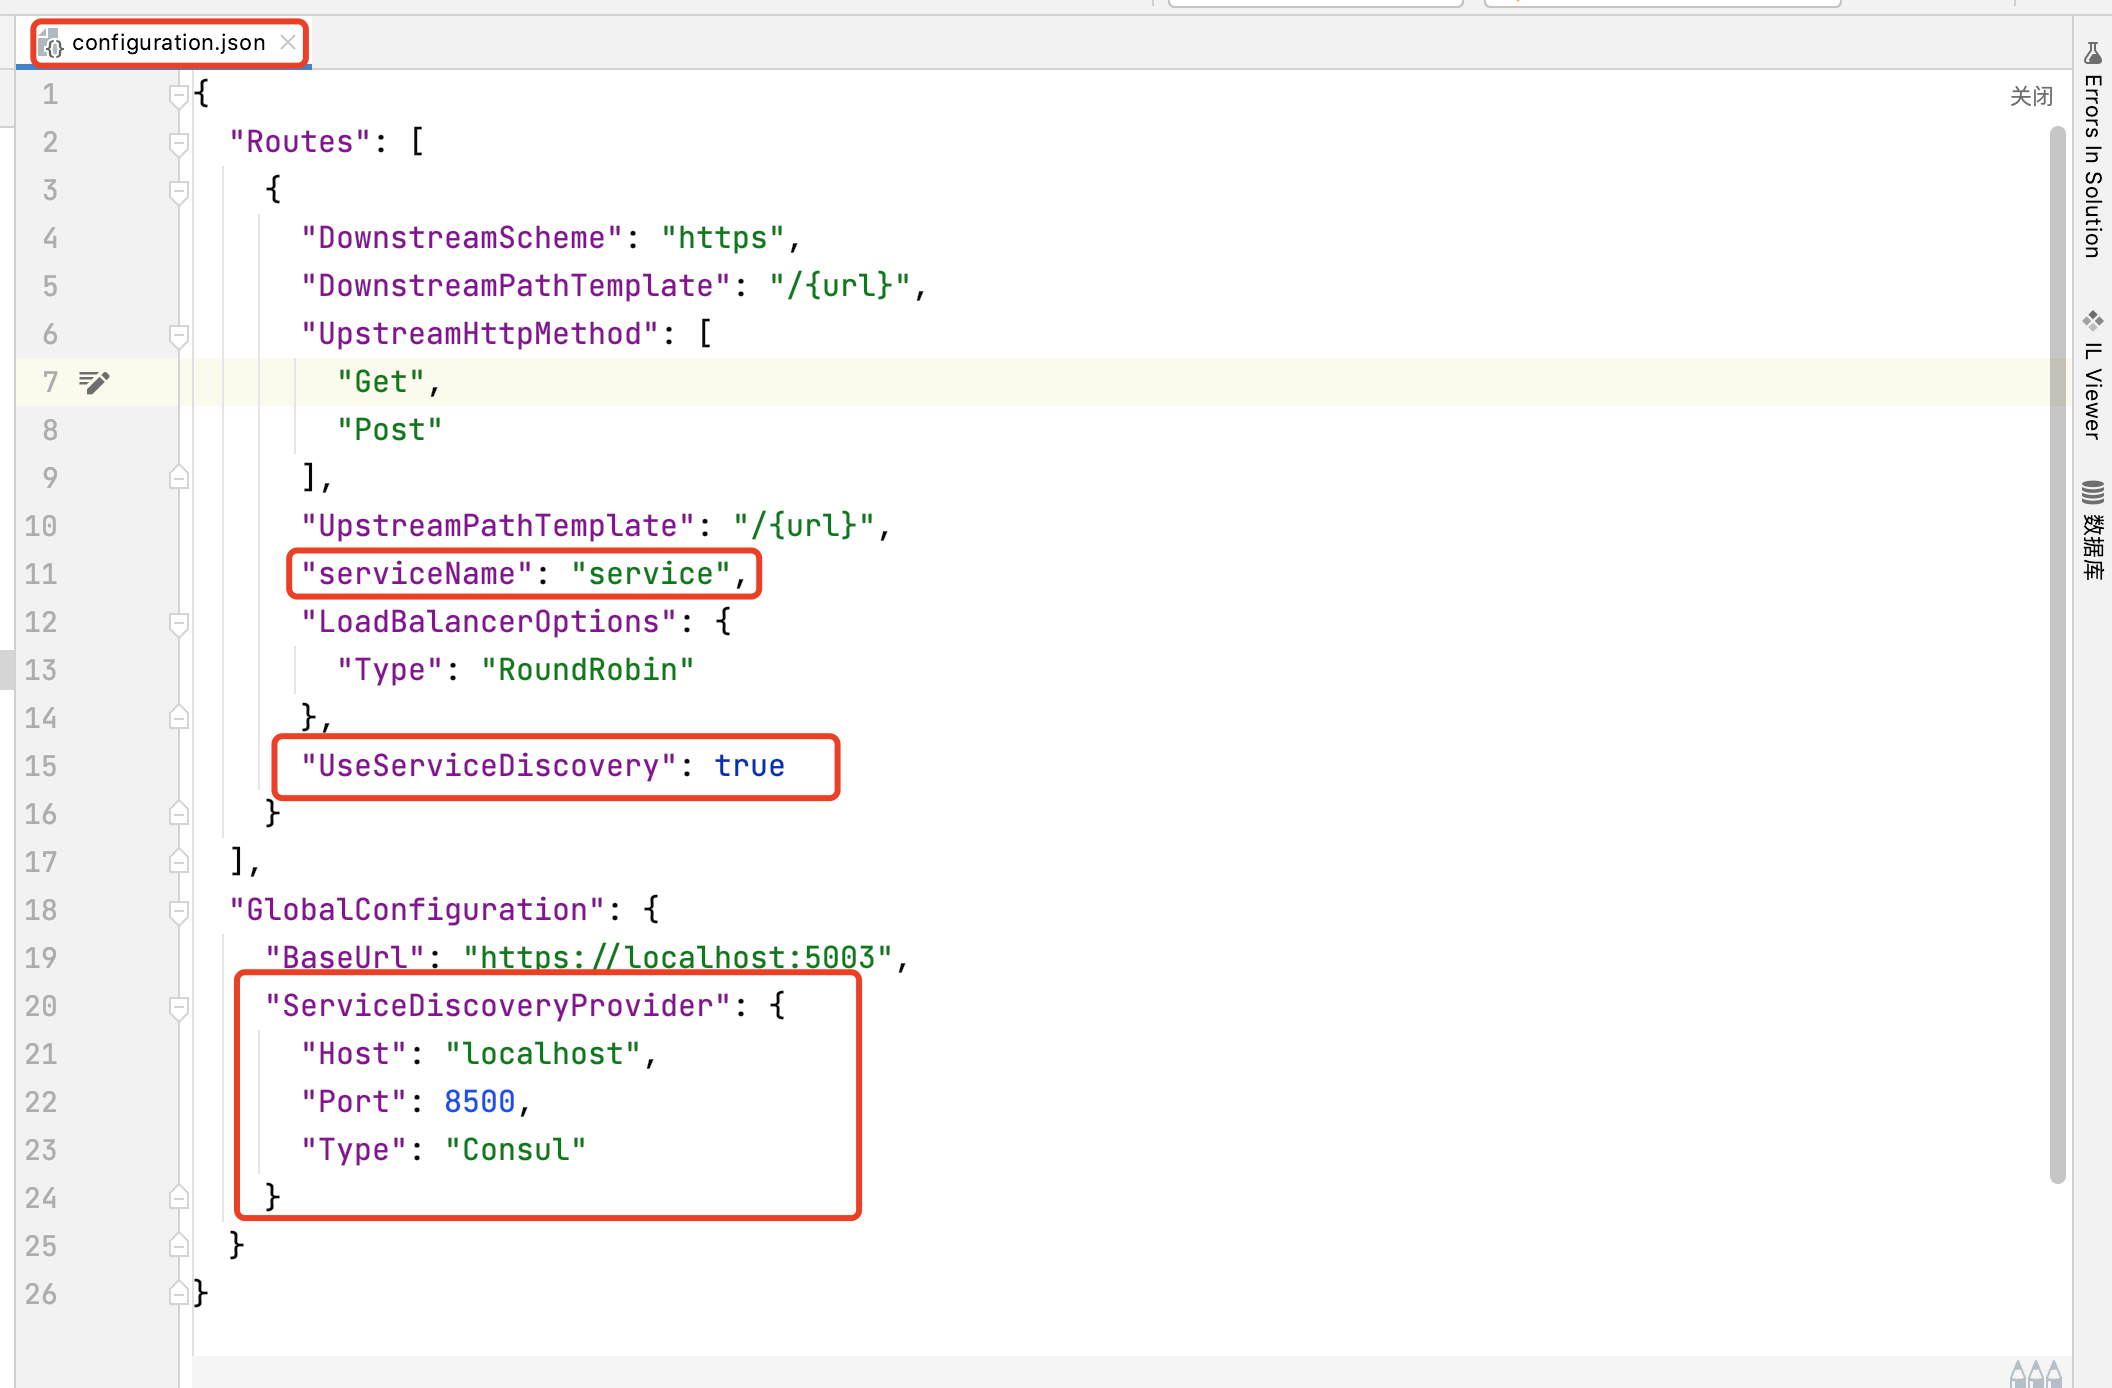Image resolution: width=2112 pixels, height=1388 pixels.
Task: Collapse the ServiceDiscoveryProvider fold on line 20
Action: point(179,1008)
